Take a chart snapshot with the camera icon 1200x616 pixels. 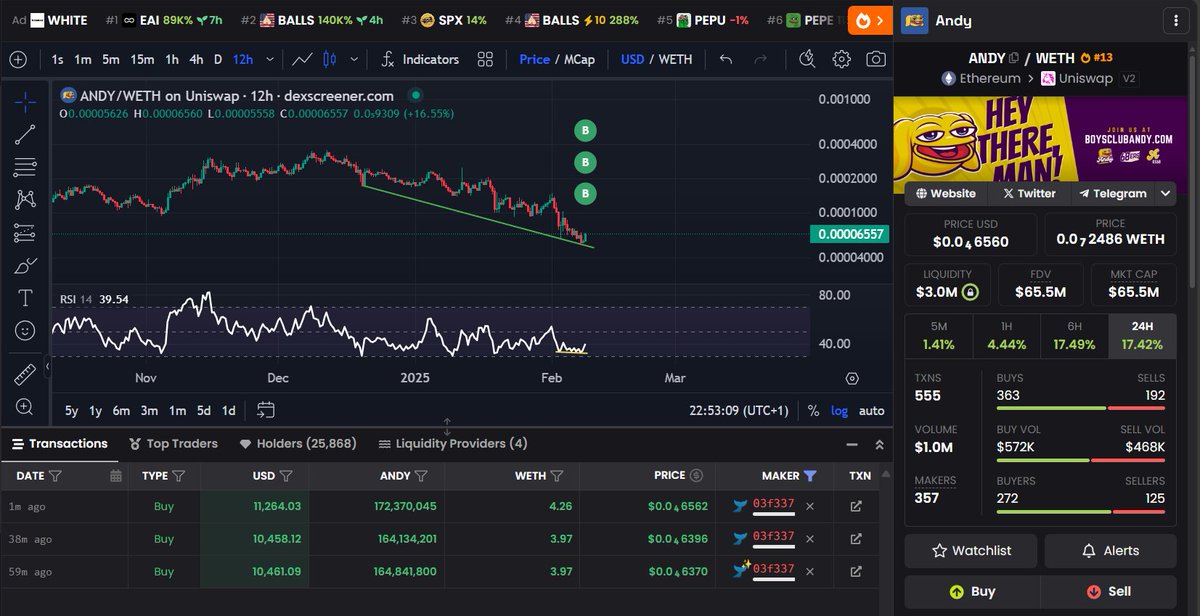(x=876, y=60)
